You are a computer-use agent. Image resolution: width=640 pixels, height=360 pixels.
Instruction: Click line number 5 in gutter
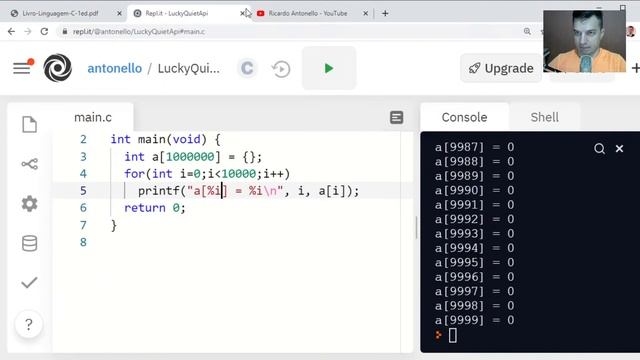point(83,191)
